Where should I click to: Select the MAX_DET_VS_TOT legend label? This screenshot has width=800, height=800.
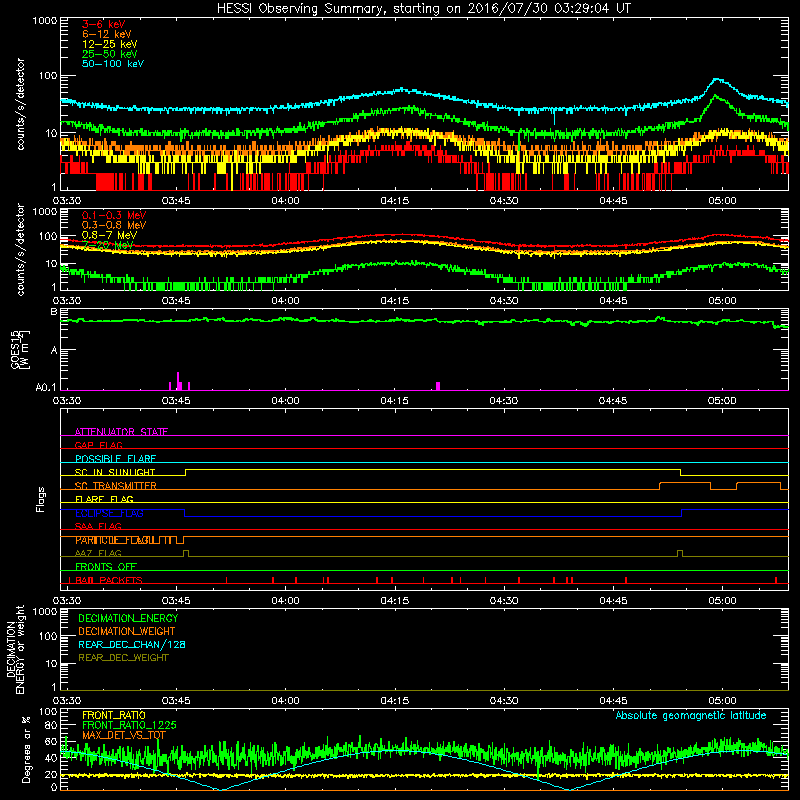point(124,735)
